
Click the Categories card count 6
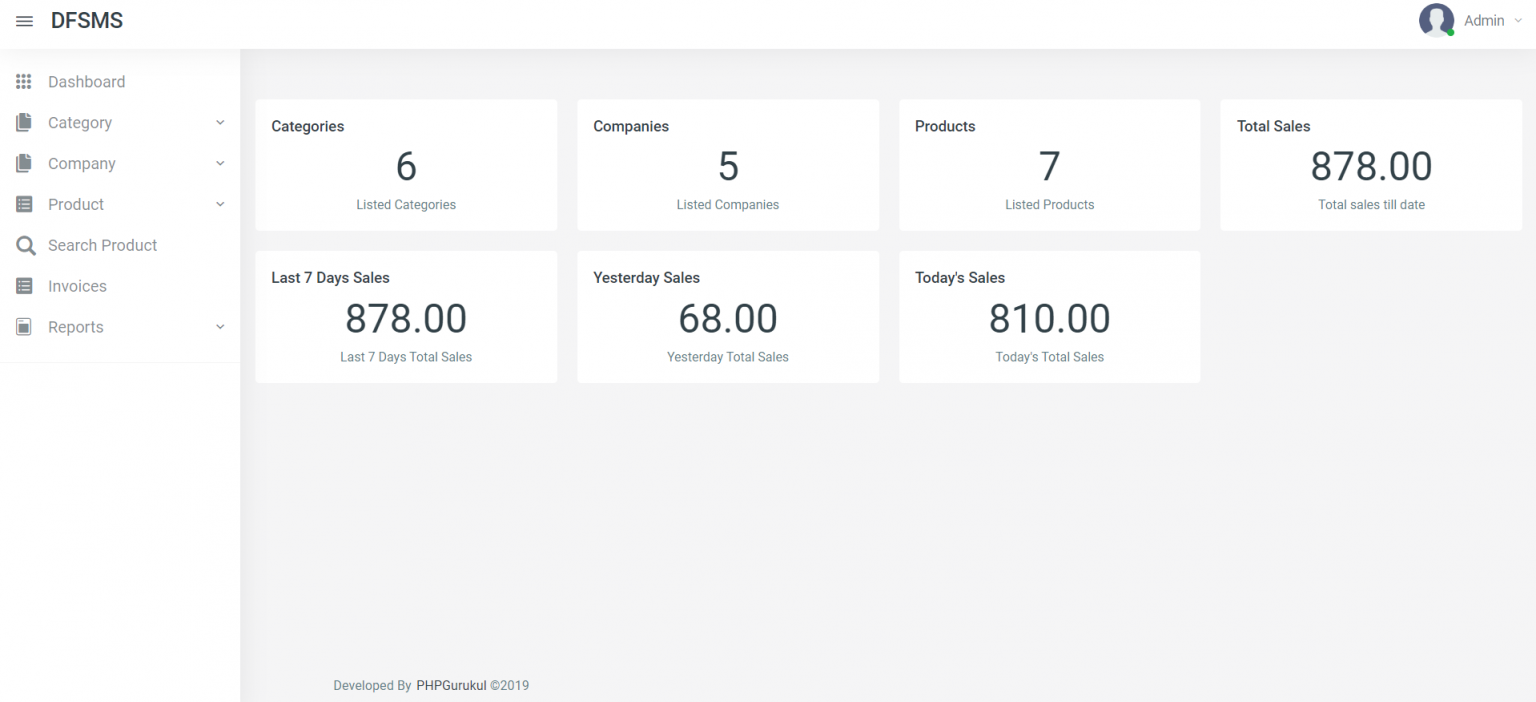tap(406, 166)
